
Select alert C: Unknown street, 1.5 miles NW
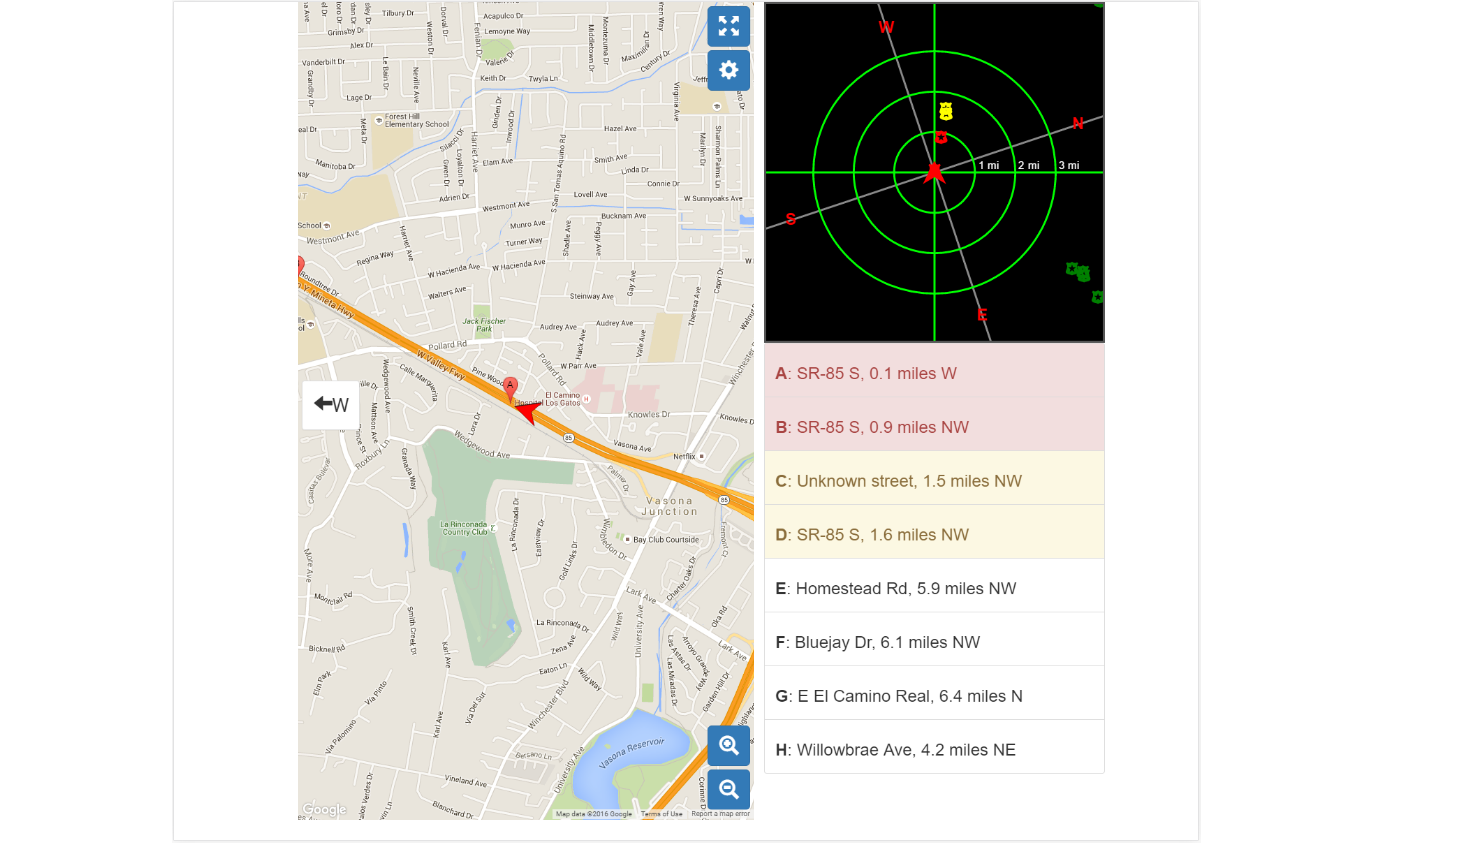[x=934, y=481]
